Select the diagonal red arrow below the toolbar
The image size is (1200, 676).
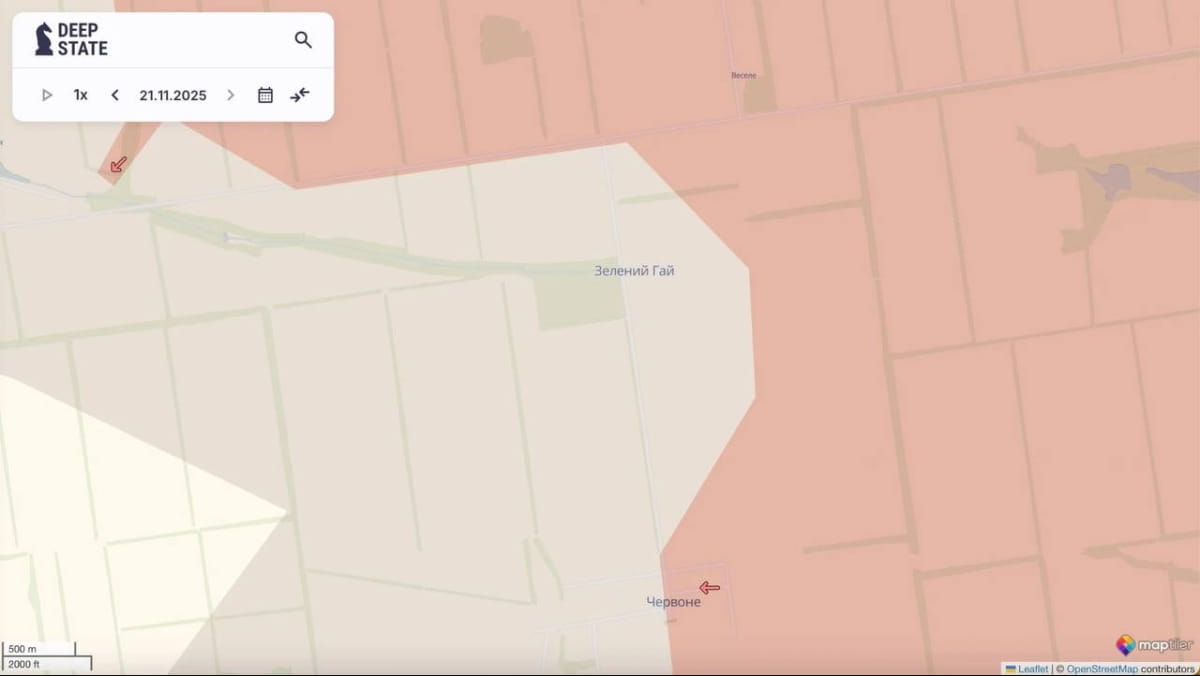119,163
